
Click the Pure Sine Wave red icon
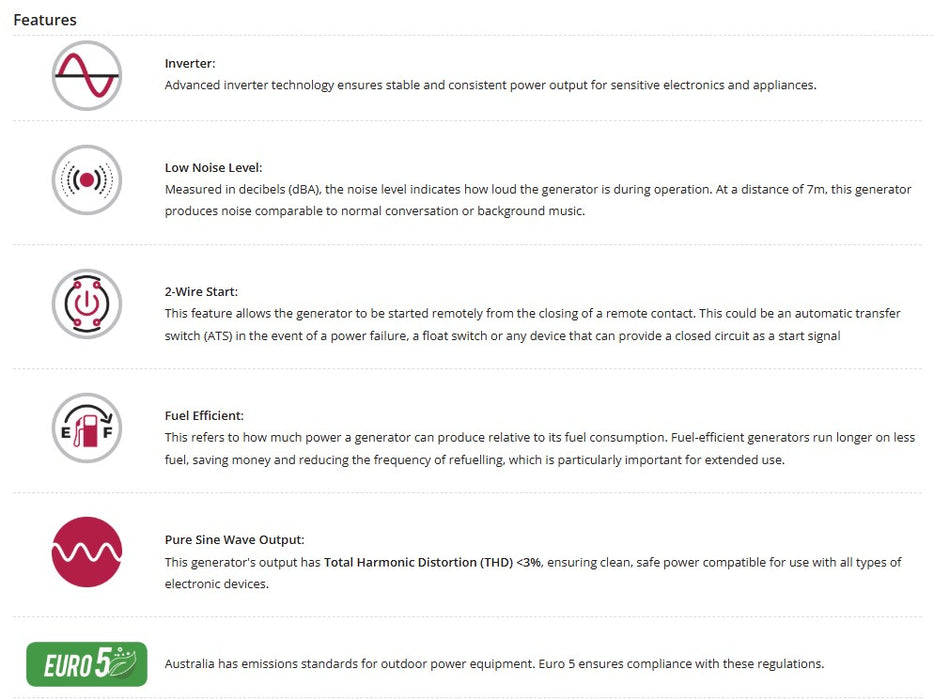pyautogui.click(x=87, y=552)
